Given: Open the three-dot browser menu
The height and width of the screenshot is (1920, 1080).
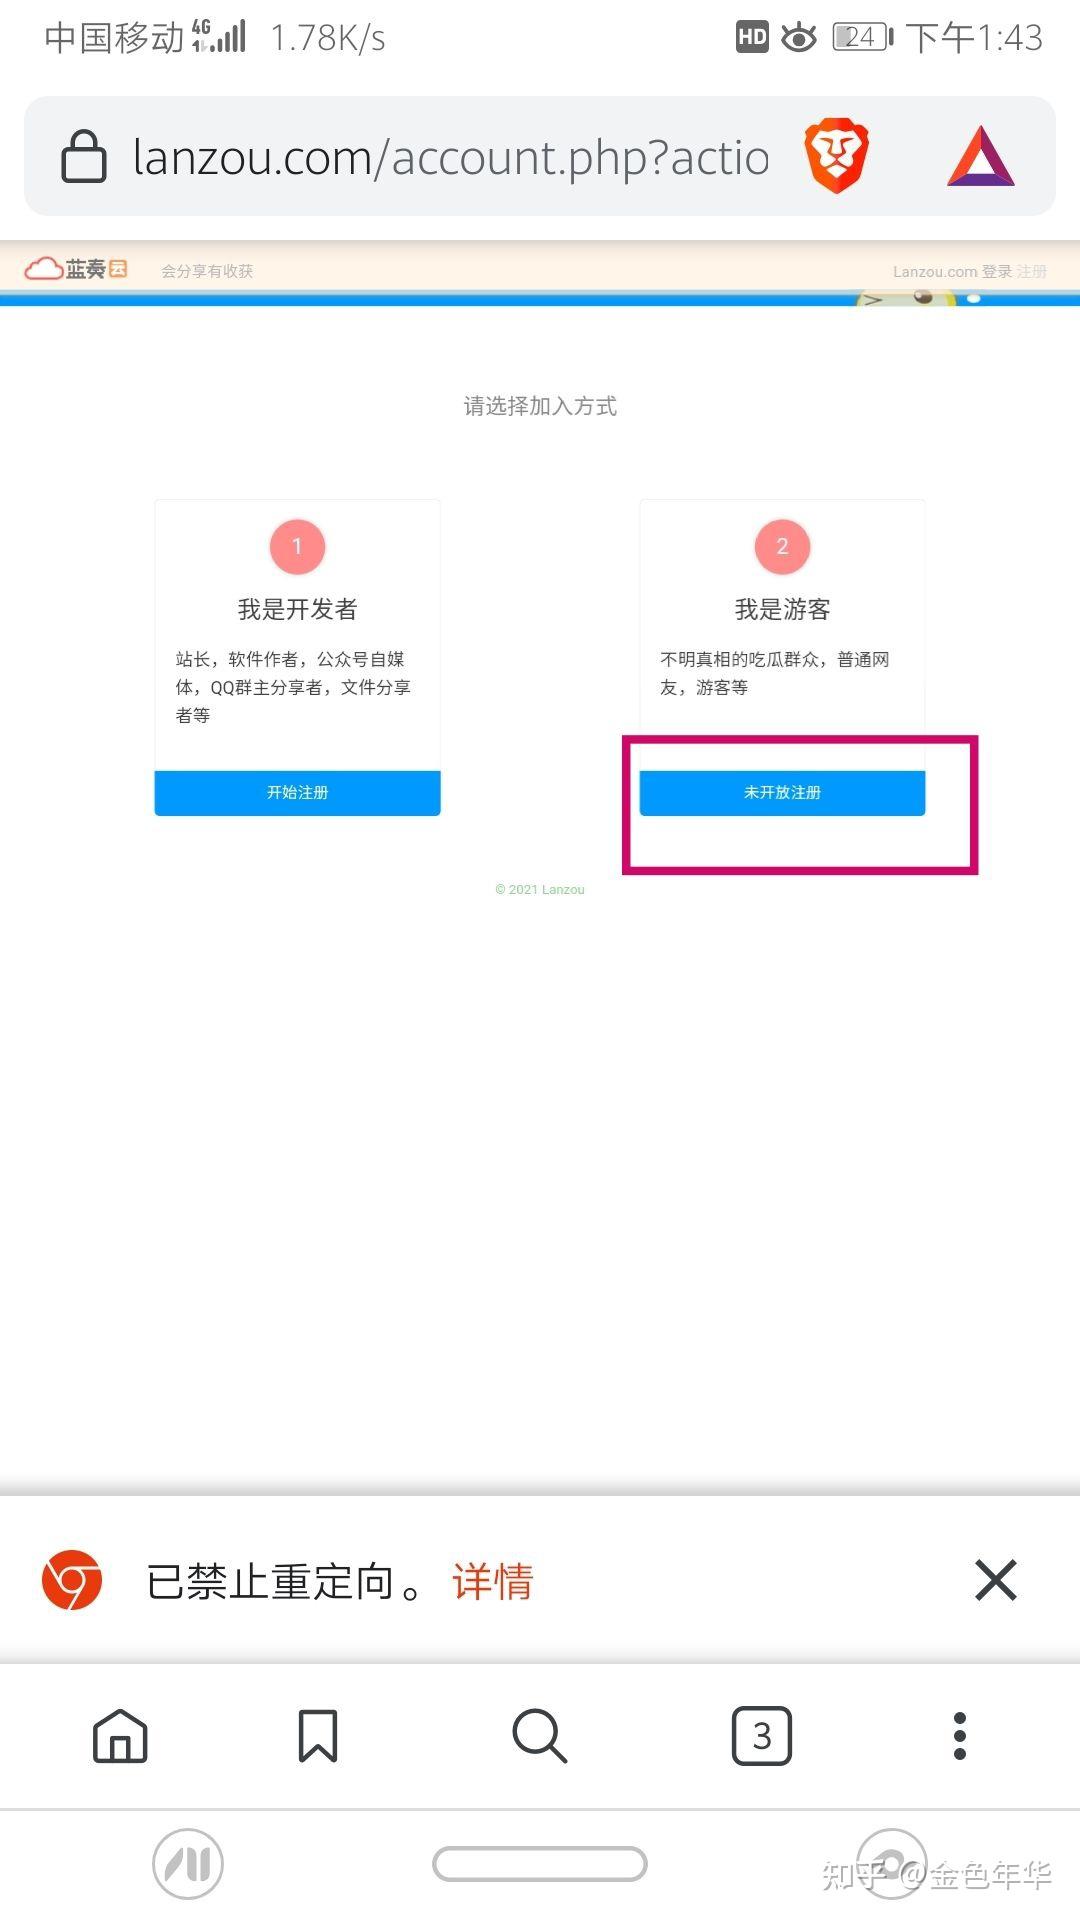Looking at the screenshot, I should coord(960,1736).
